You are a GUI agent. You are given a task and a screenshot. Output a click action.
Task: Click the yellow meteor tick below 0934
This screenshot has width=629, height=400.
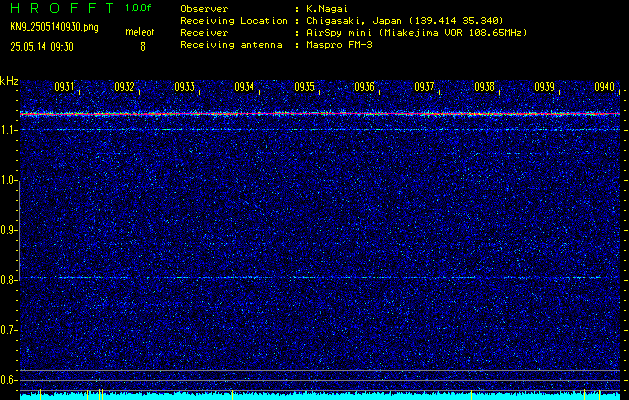(232, 394)
